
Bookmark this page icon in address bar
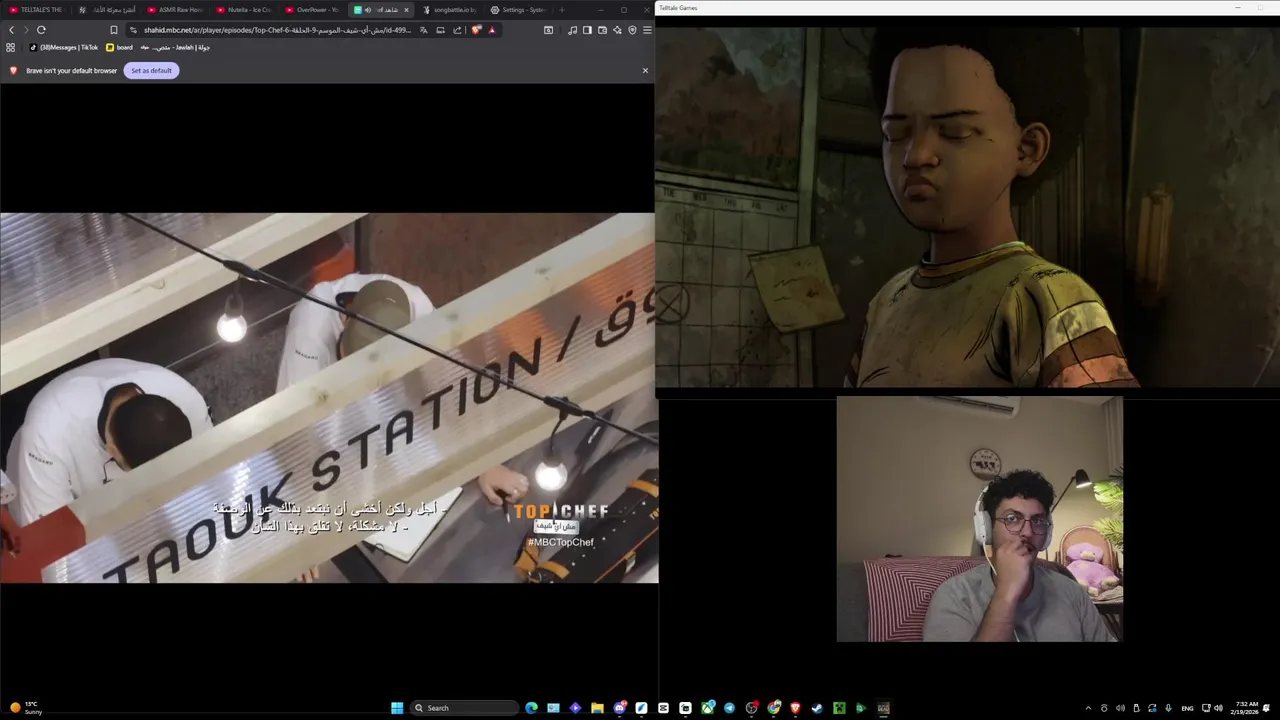coord(114,30)
